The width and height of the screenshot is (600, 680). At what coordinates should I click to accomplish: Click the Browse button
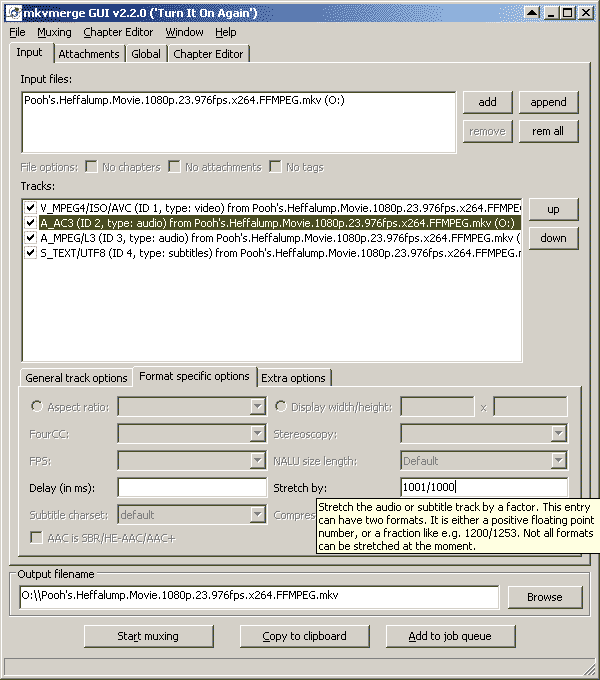(x=545, y=597)
